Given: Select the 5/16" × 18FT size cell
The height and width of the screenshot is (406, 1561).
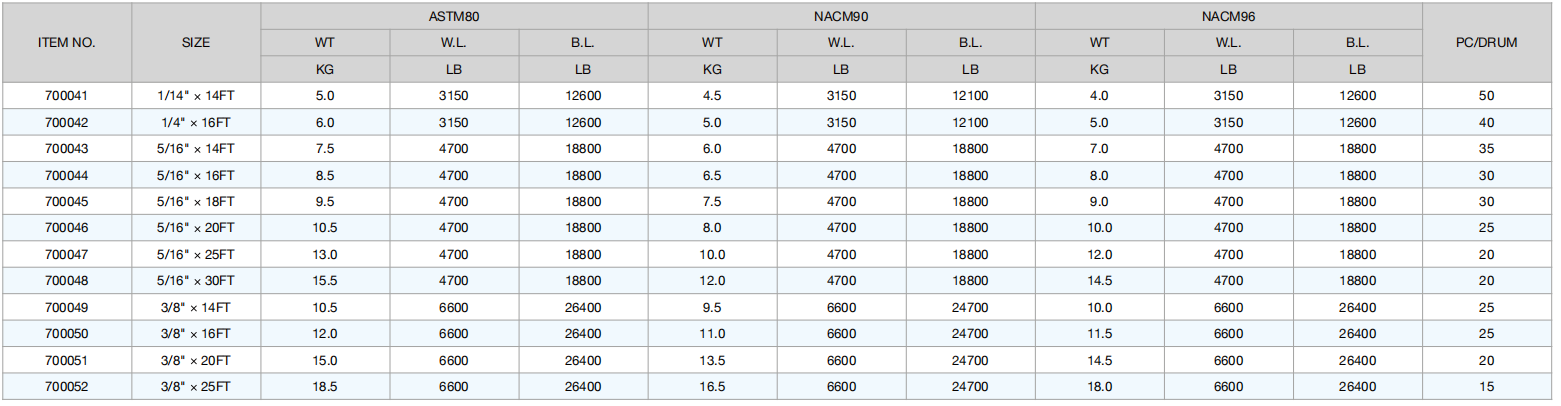Looking at the screenshot, I should point(196,201).
